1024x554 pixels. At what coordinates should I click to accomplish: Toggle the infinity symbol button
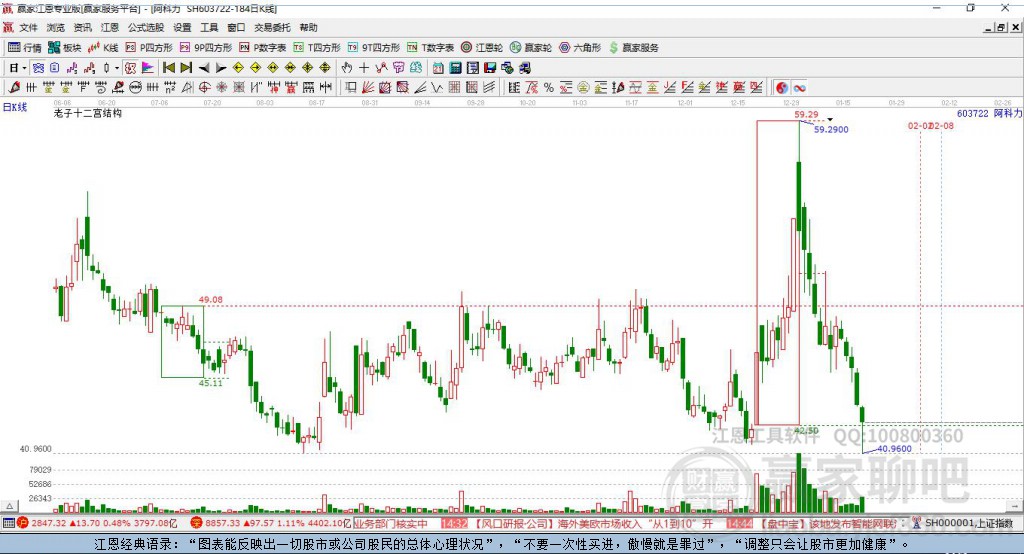(x=799, y=88)
